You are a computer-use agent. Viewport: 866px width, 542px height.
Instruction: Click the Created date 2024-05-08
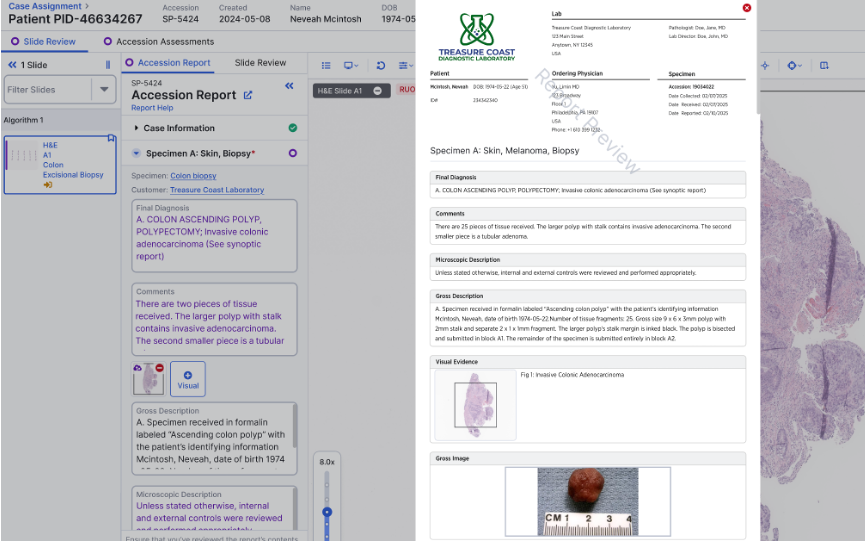(244, 19)
